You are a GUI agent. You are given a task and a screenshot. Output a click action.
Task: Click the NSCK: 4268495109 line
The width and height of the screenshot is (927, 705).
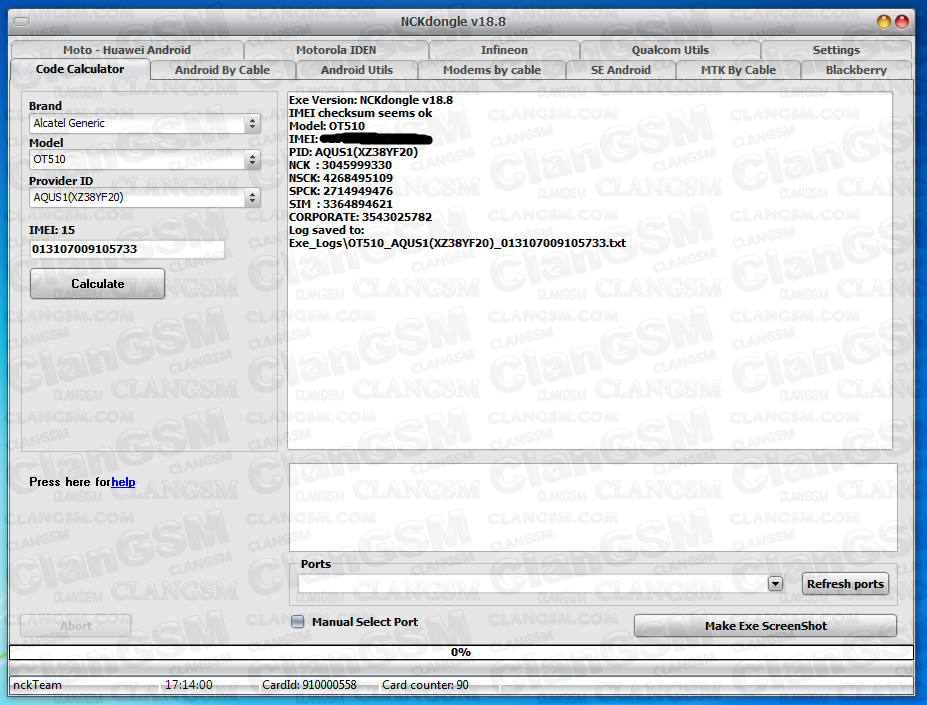point(341,178)
